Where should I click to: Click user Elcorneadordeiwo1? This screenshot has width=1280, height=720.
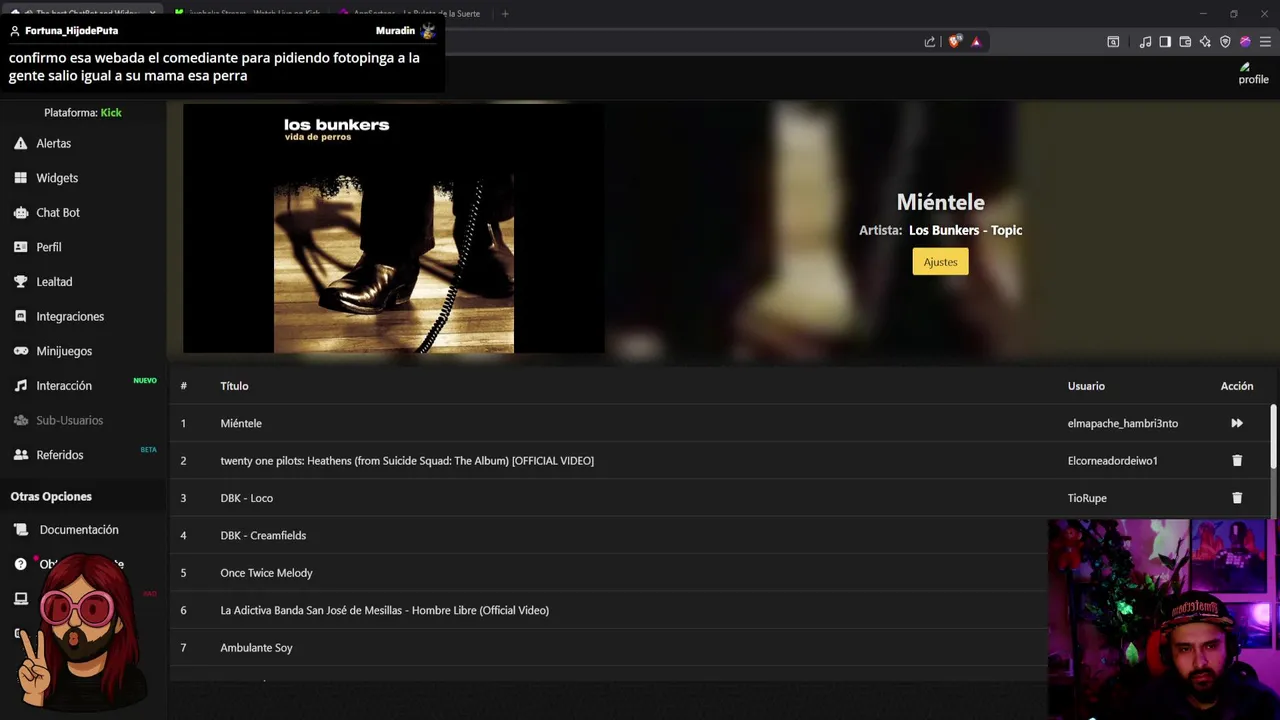tap(1112, 461)
